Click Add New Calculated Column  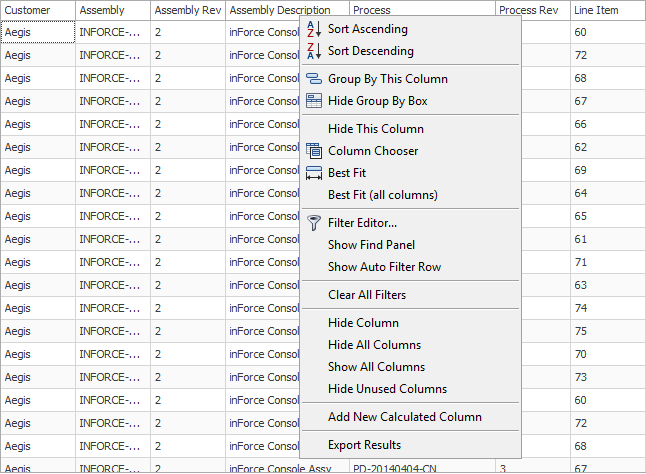pyautogui.click(x=404, y=417)
